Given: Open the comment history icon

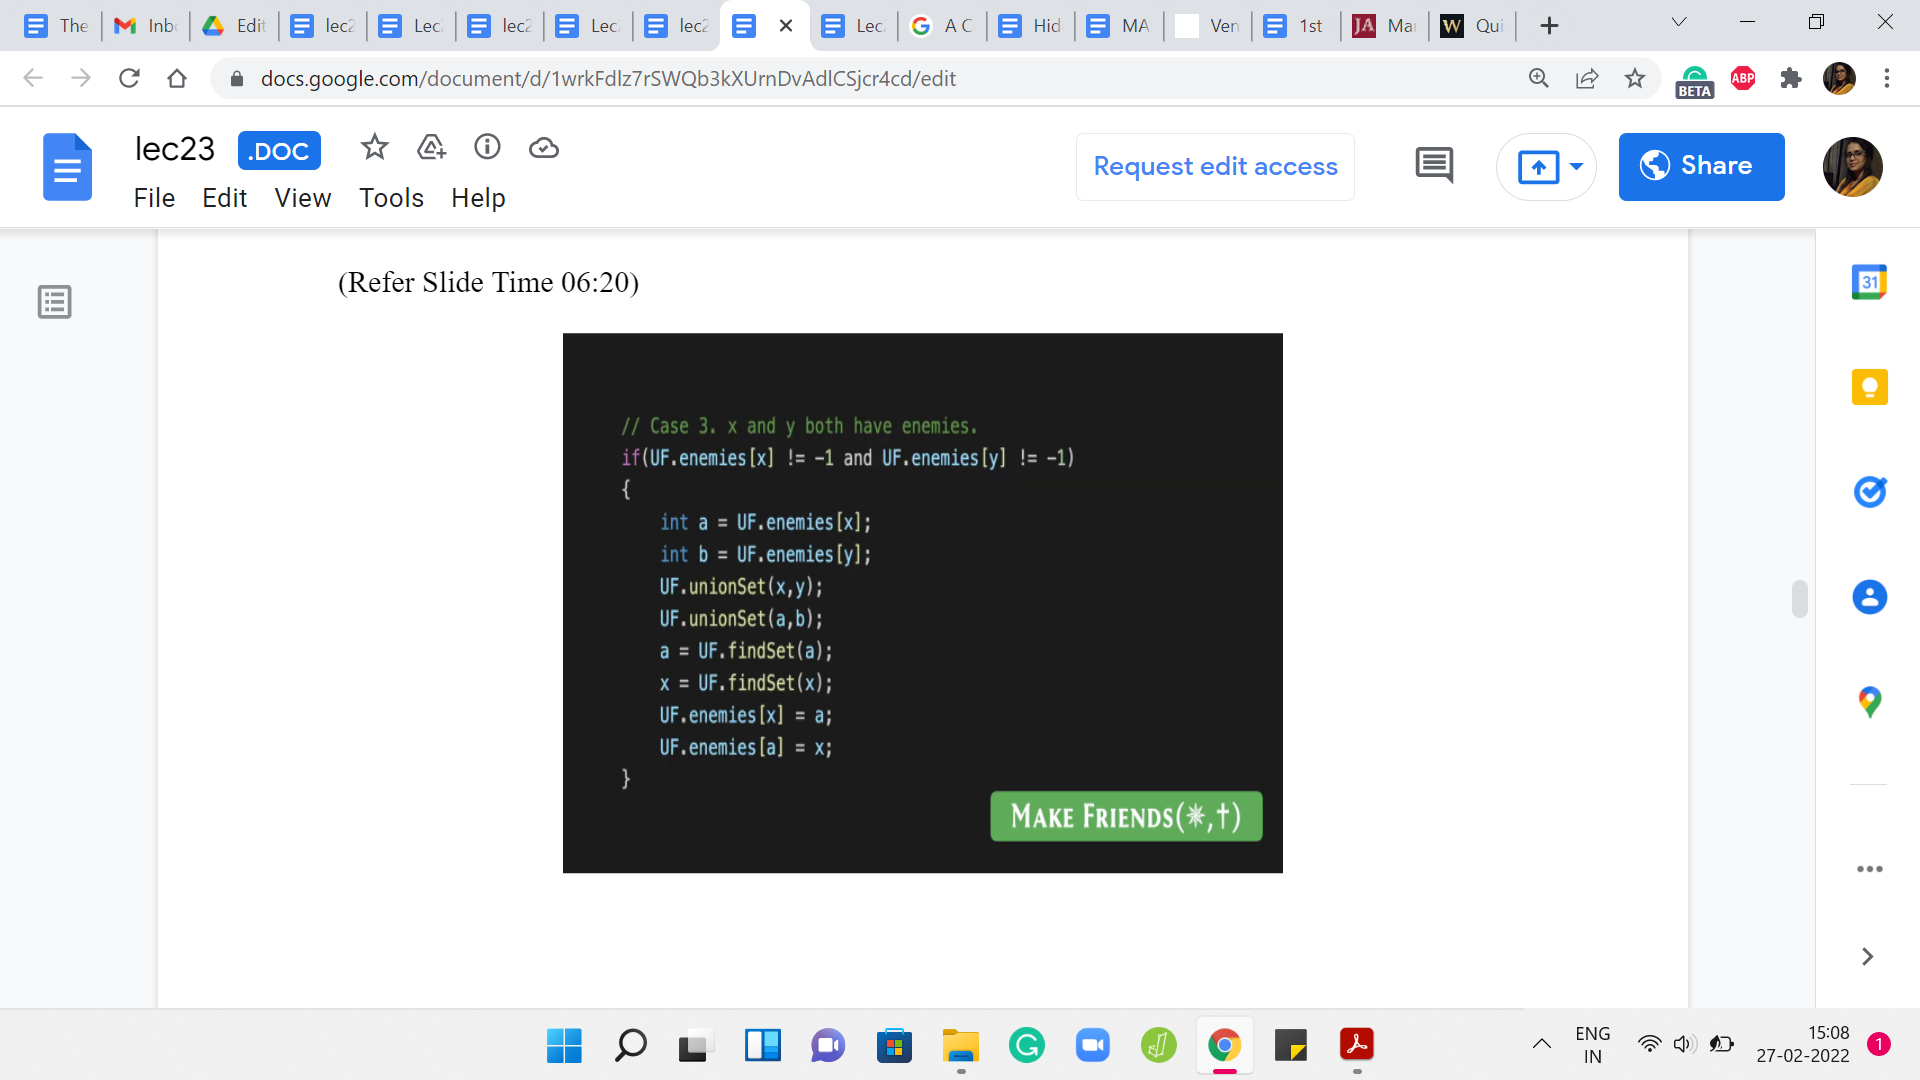Looking at the screenshot, I should [1434, 166].
